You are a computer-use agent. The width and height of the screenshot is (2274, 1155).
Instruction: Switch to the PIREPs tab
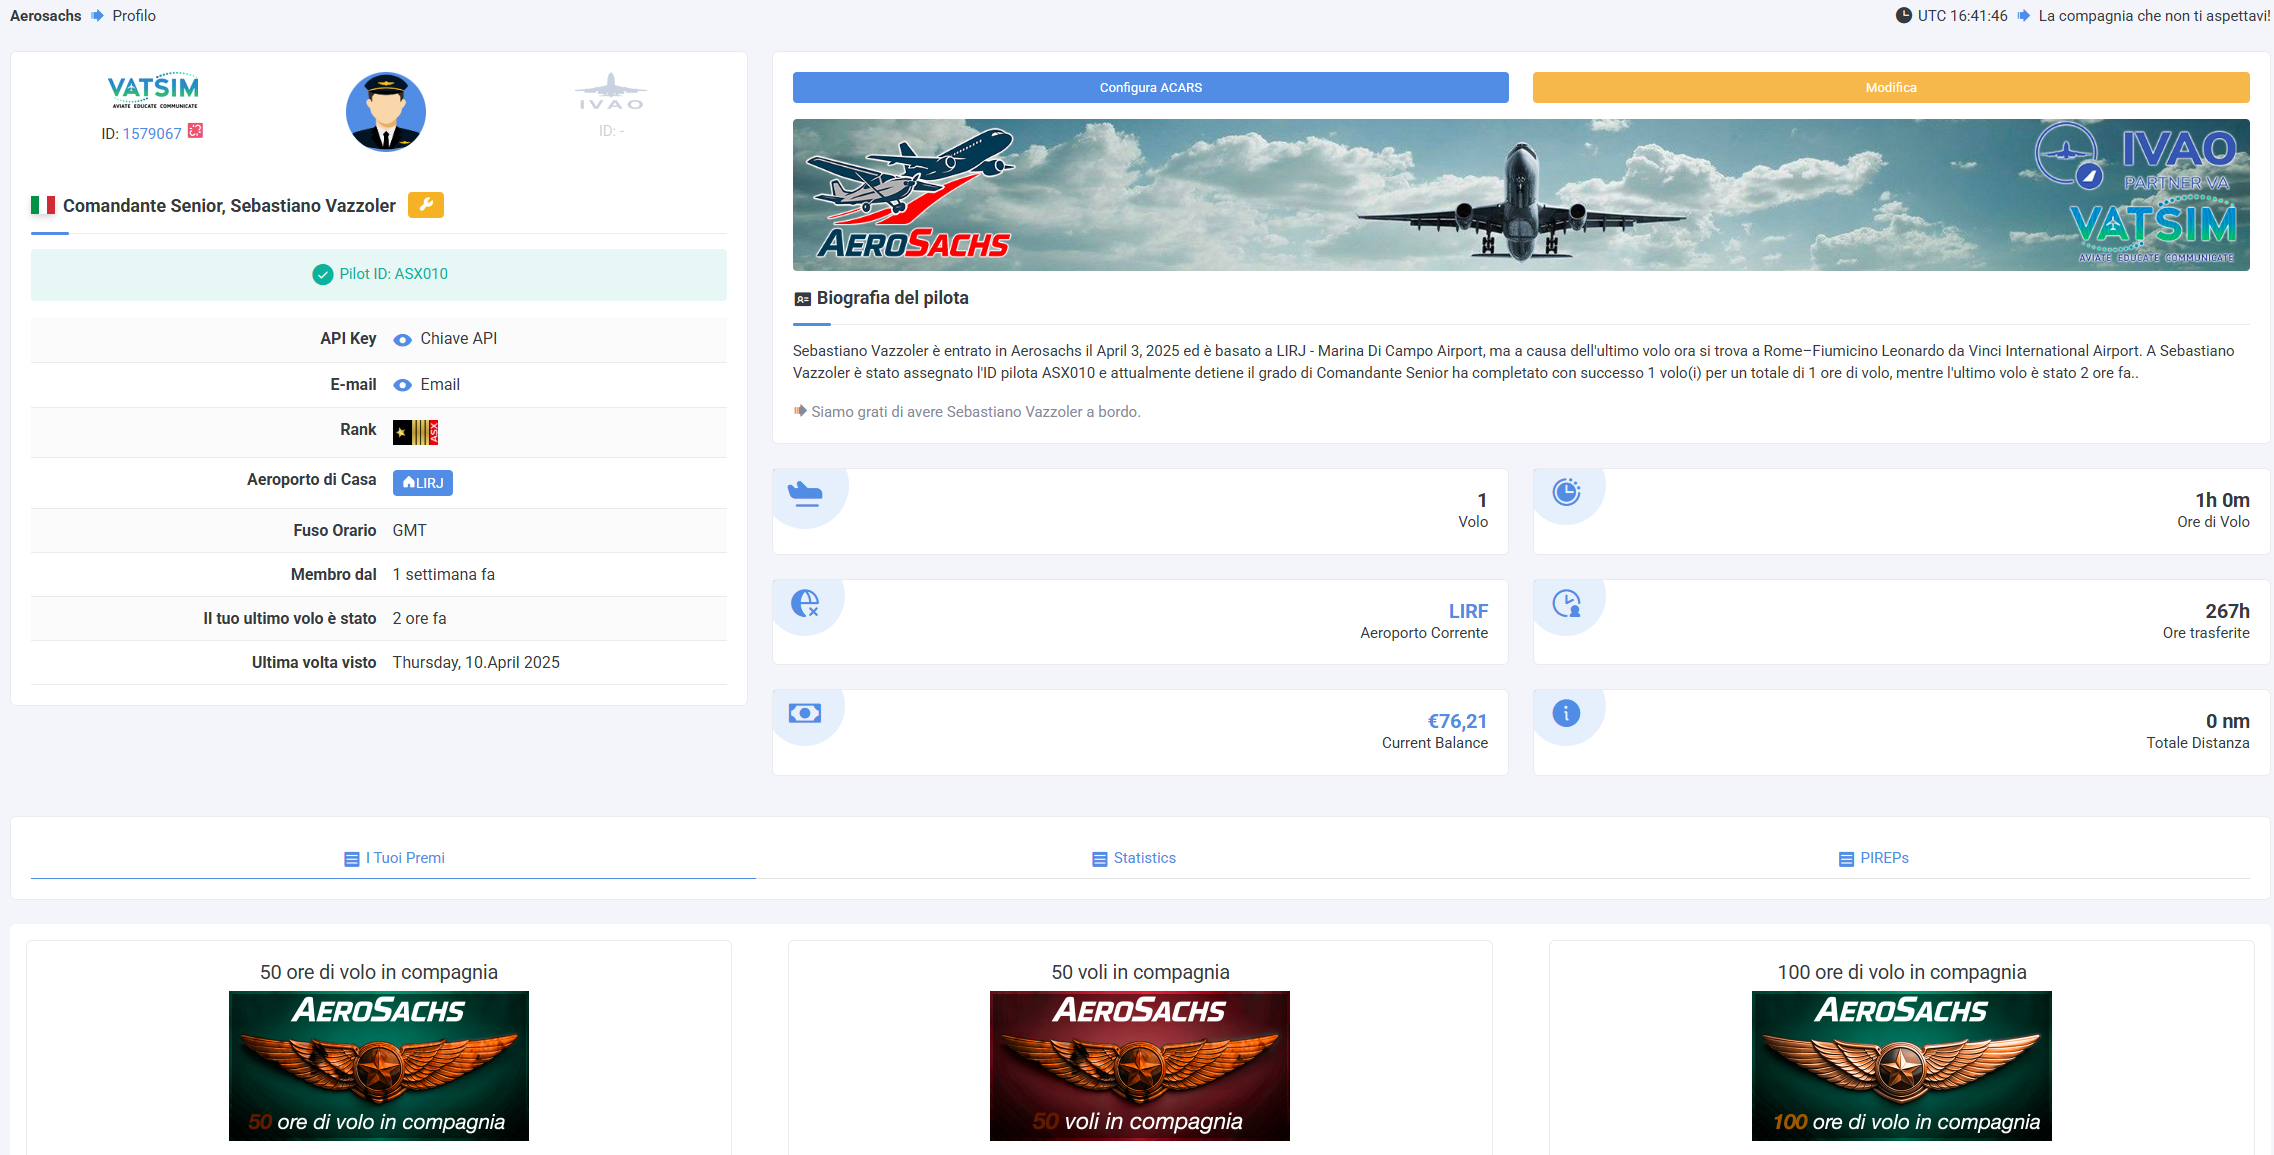(x=1874, y=858)
